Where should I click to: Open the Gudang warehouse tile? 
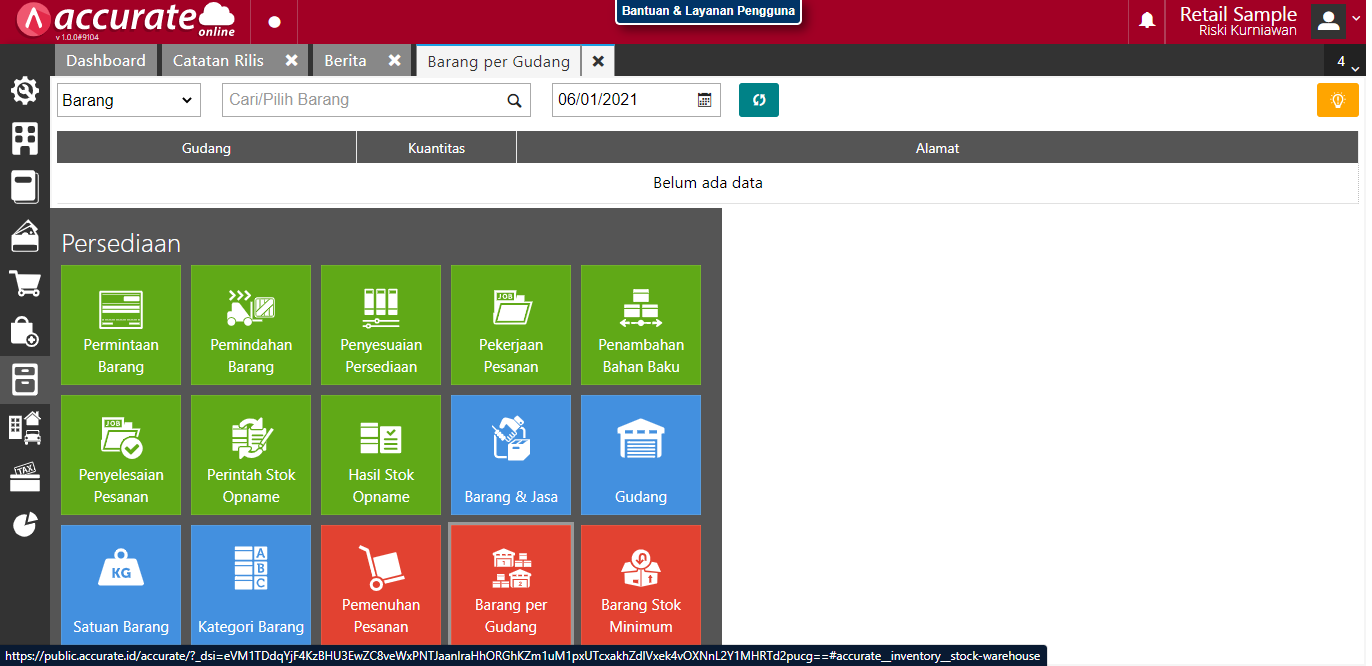(641, 455)
